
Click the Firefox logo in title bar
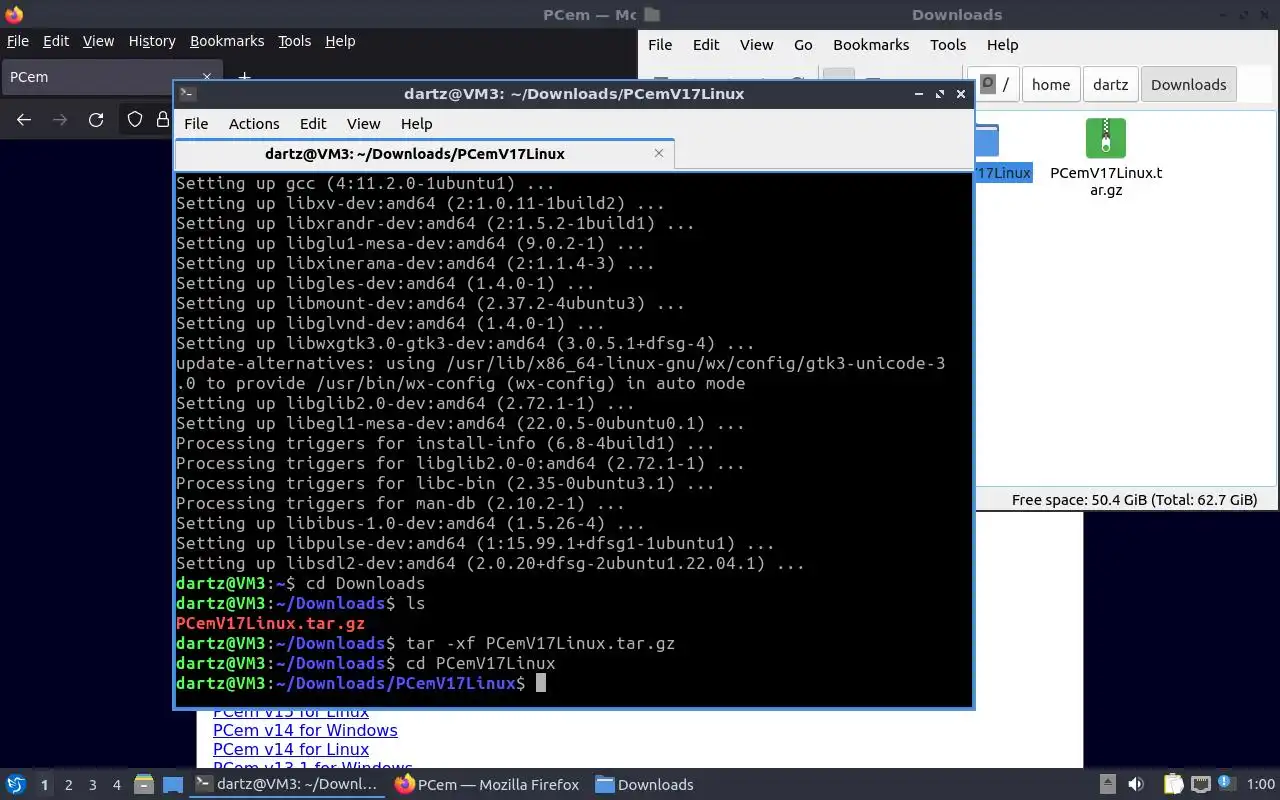click(14, 14)
